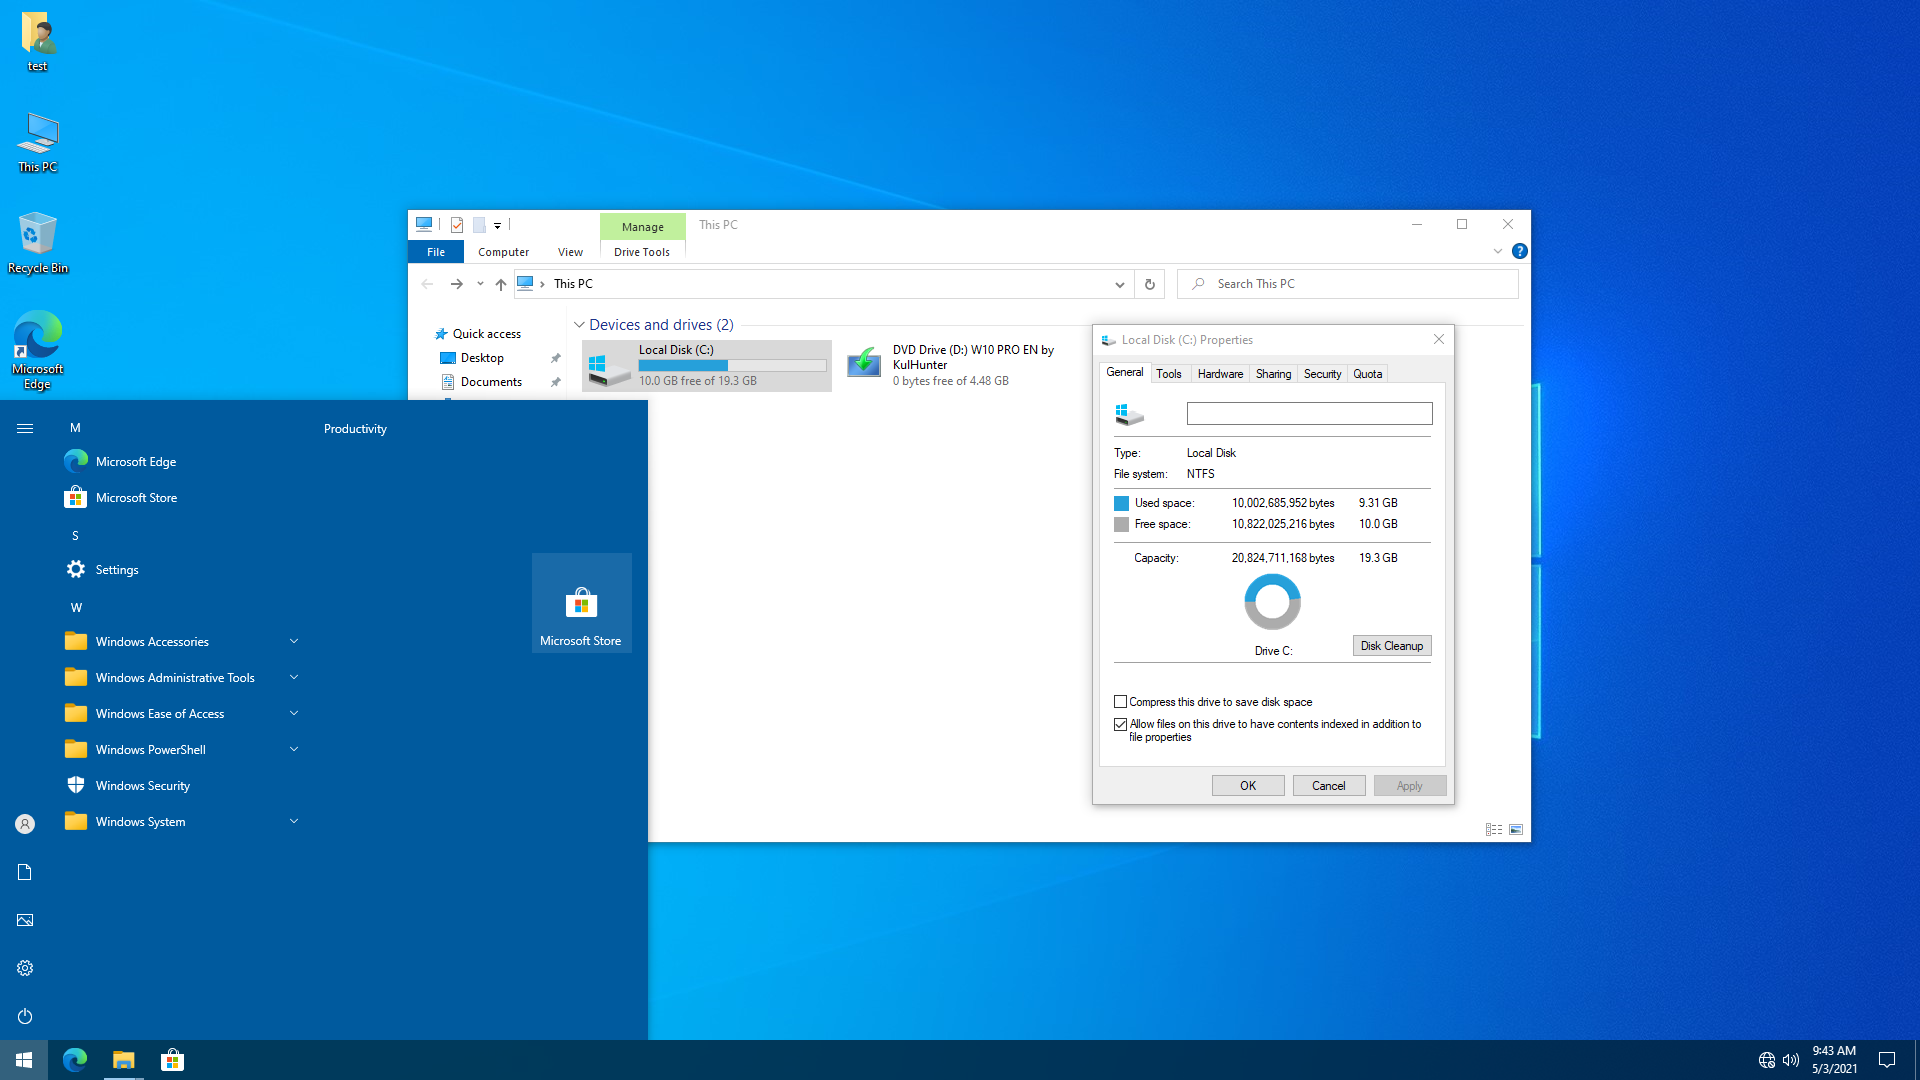The width and height of the screenshot is (1920, 1080).
Task: Open the Recycle Bin desktop icon
Action: tap(38, 243)
